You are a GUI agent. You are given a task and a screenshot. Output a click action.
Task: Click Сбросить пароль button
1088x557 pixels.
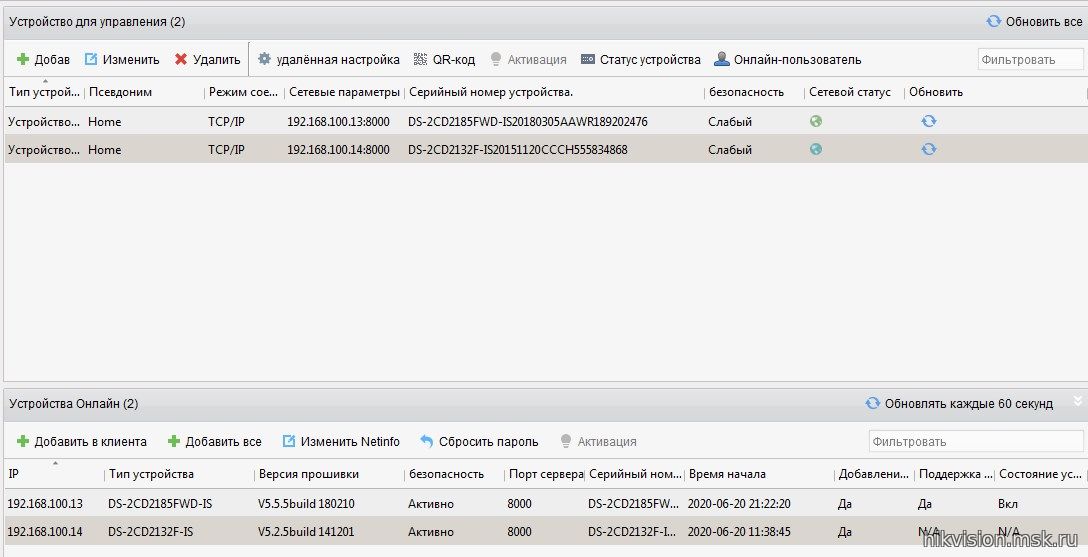479,442
